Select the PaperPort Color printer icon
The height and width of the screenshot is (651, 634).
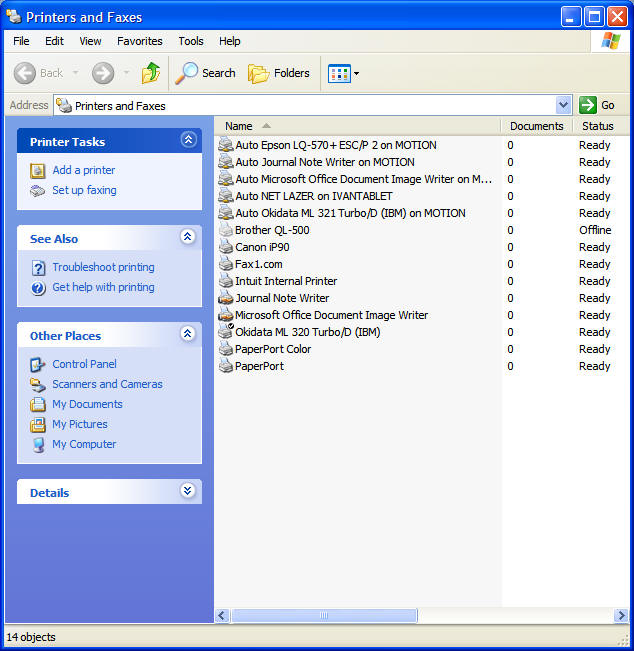click(x=226, y=349)
